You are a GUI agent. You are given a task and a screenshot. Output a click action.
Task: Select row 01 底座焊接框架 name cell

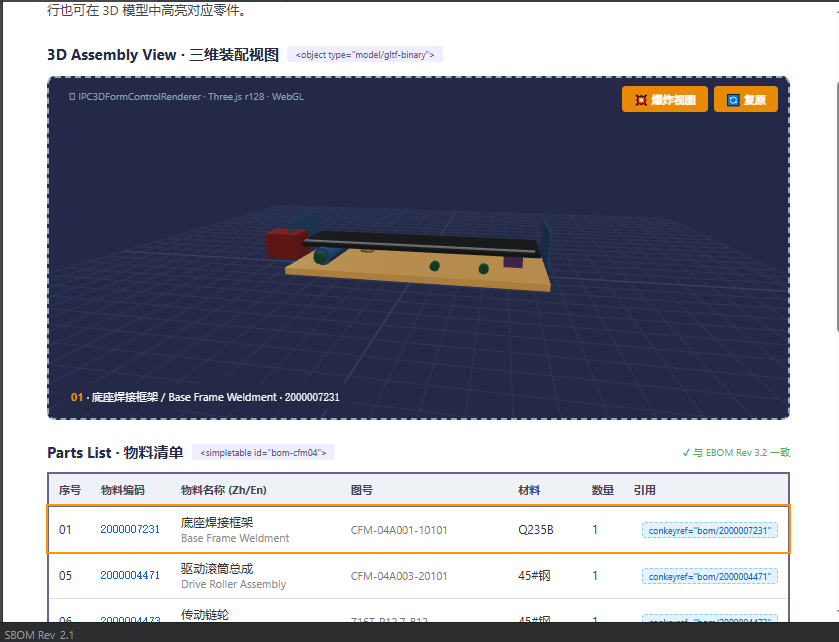235,530
